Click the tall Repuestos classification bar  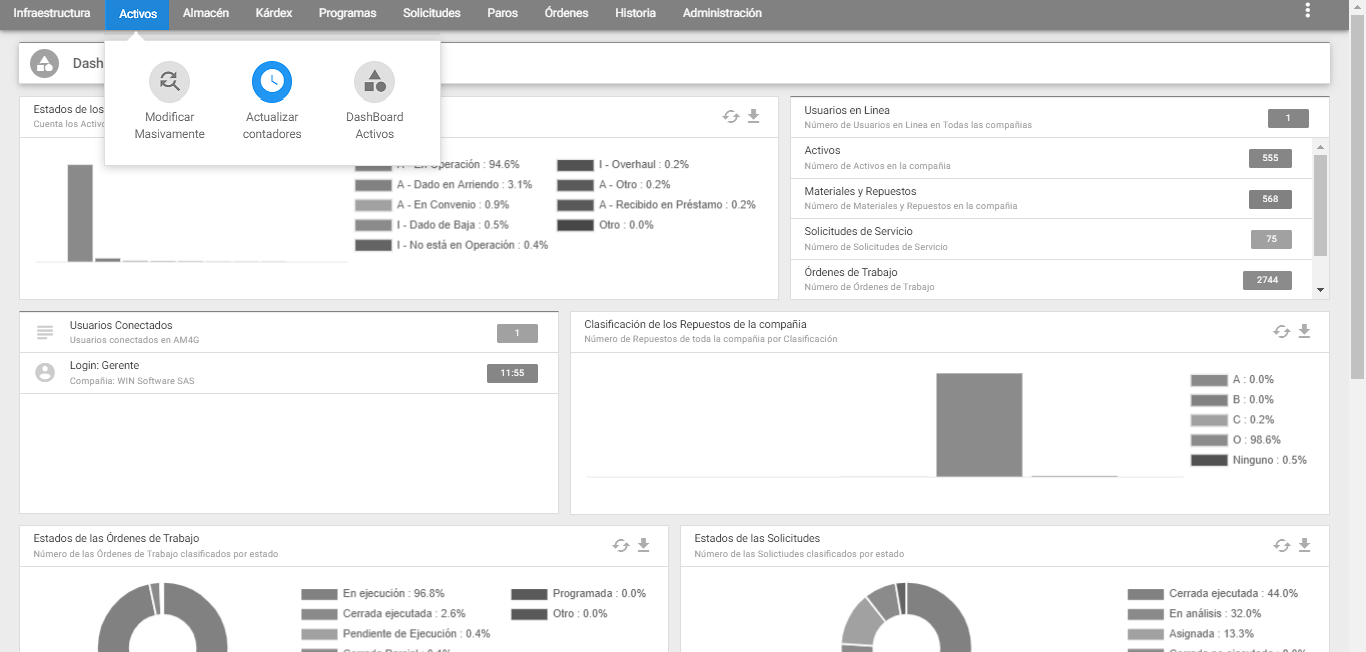pyautogui.click(x=979, y=425)
